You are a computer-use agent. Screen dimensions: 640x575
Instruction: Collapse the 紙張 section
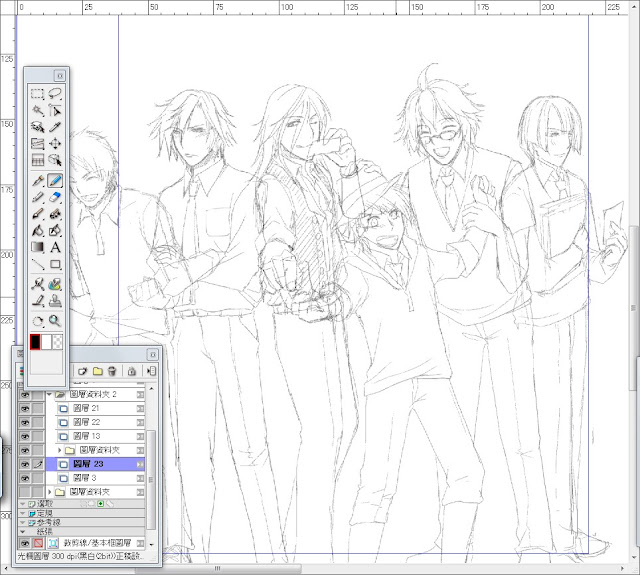pyautogui.click(x=23, y=531)
